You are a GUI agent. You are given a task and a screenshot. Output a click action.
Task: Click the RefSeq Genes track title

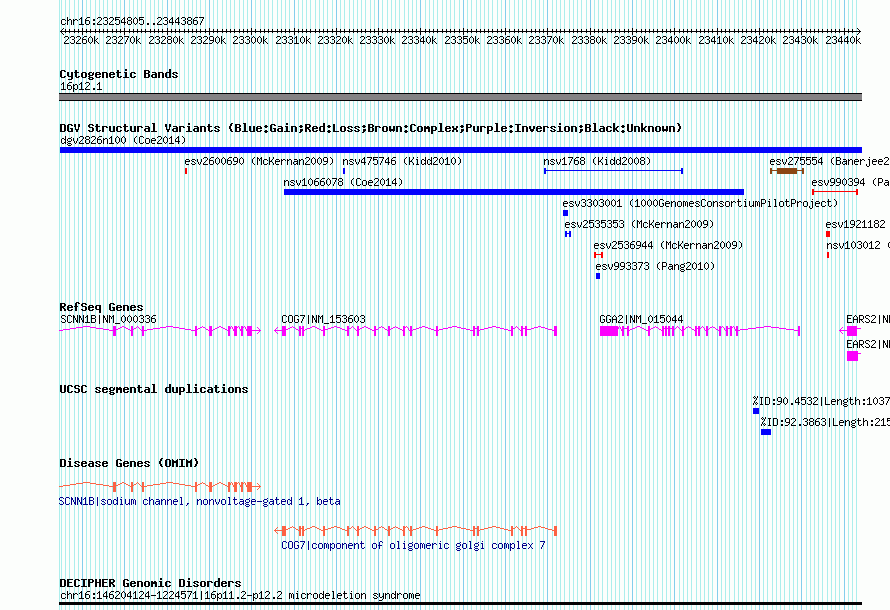pyautogui.click(x=101, y=307)
